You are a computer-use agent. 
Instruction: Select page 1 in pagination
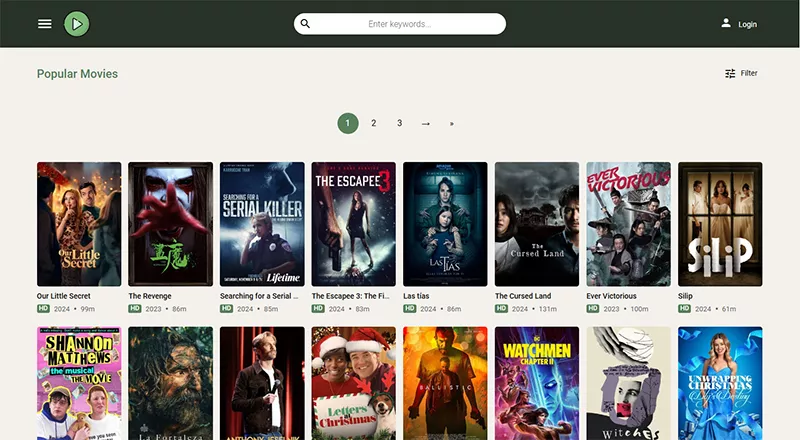(348, 124)
